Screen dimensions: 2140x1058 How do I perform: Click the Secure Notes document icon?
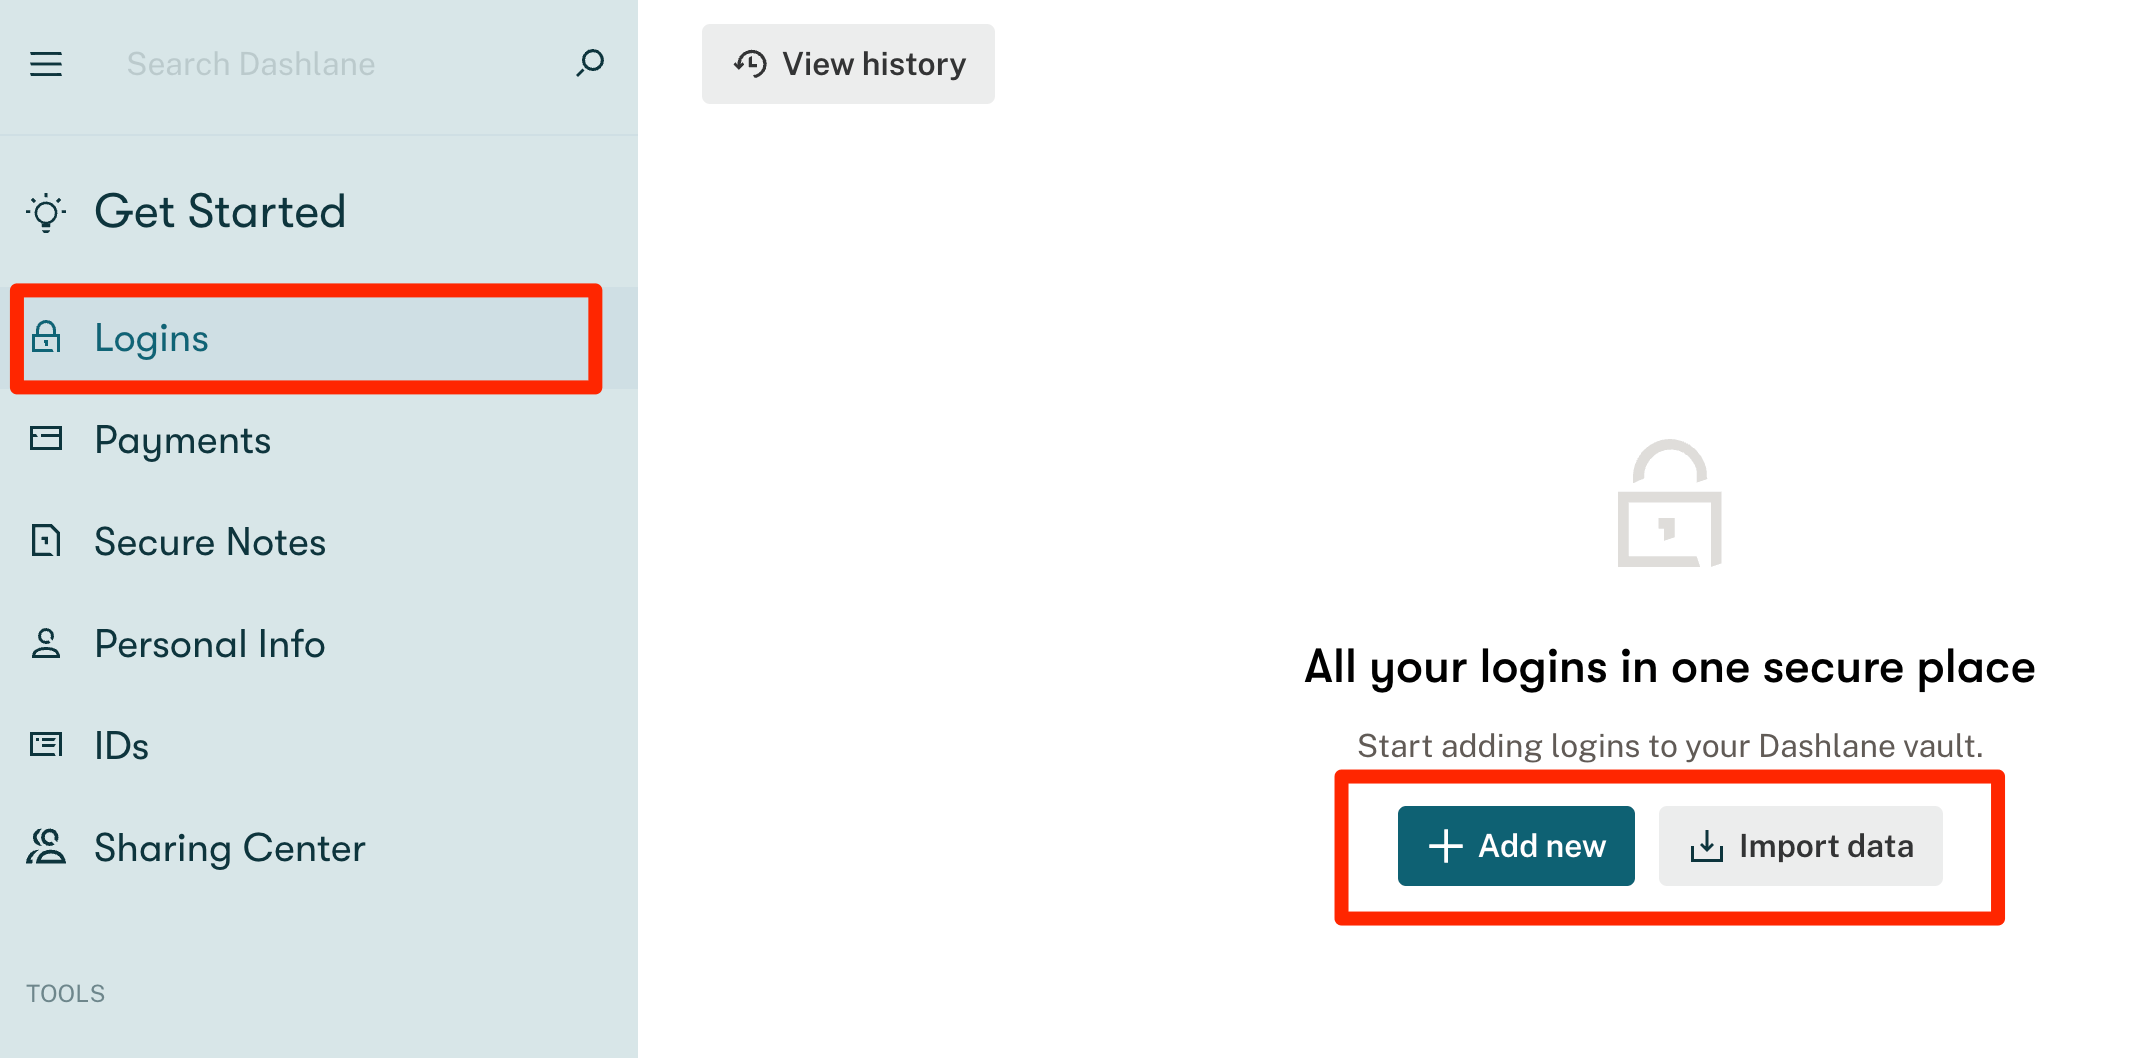(46, 541)
